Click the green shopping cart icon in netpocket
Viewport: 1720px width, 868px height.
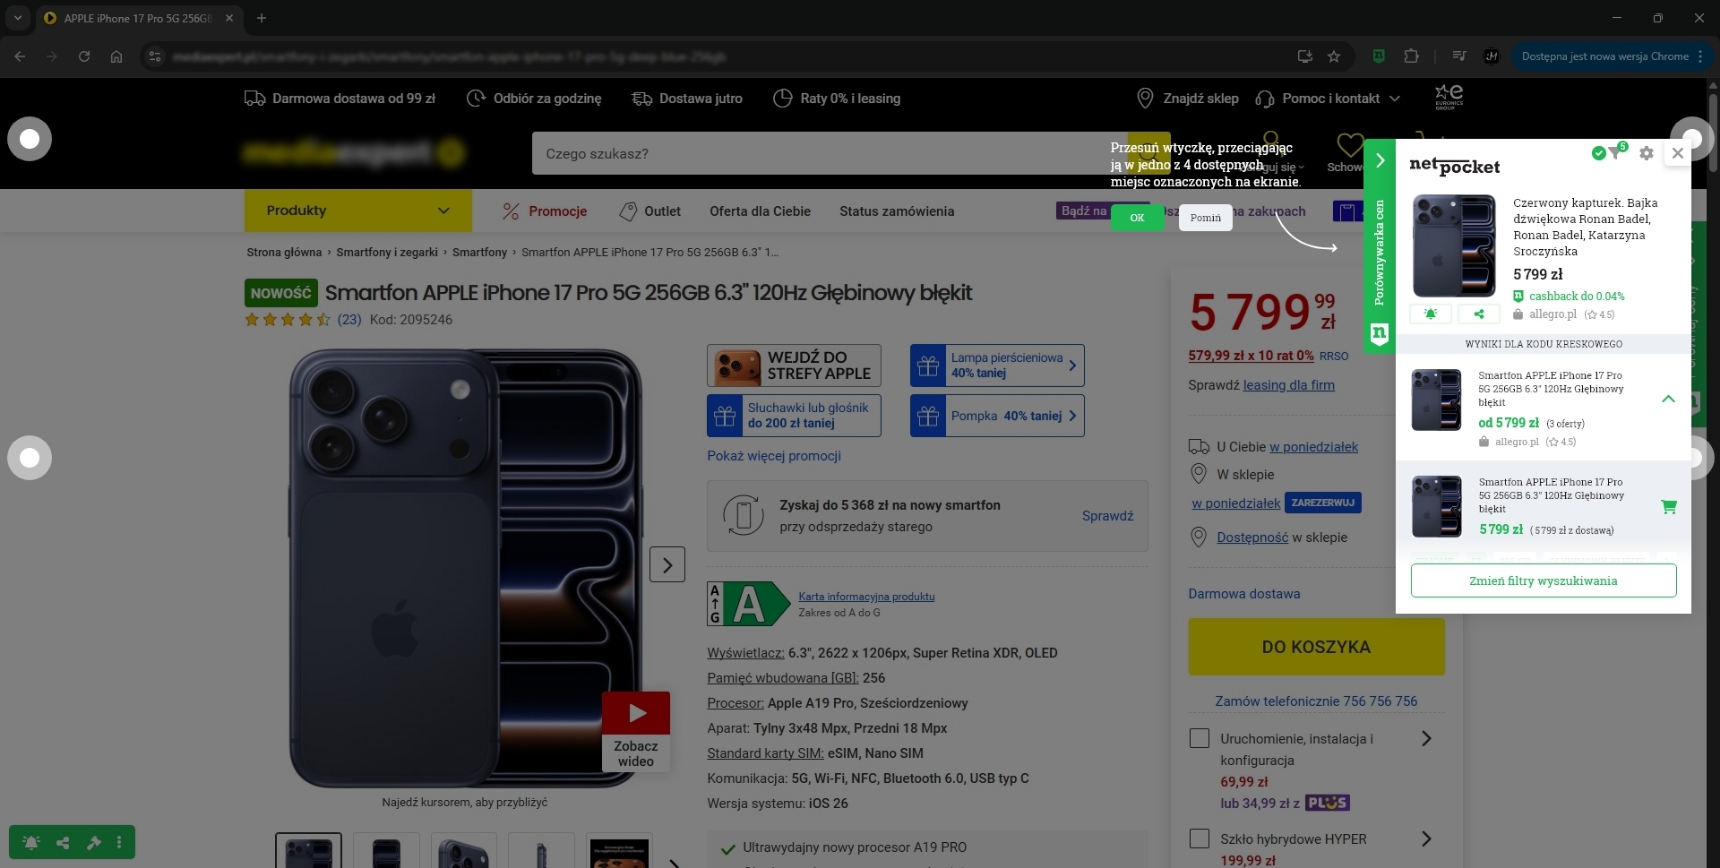pos(1668,507)
